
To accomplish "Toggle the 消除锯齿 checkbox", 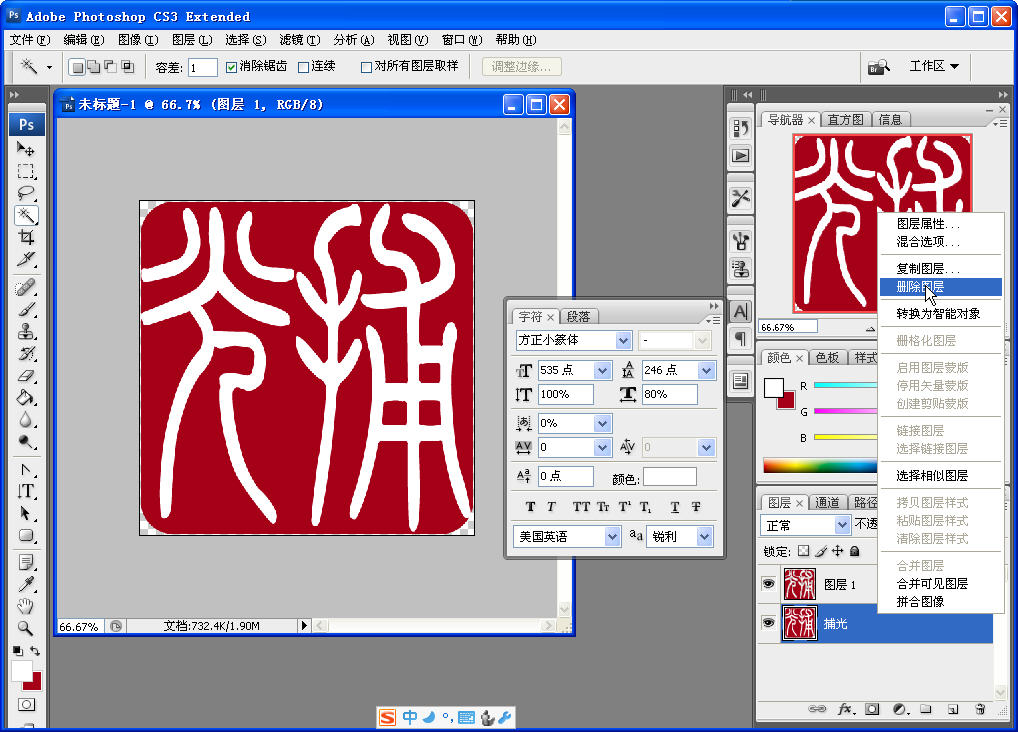I will click(x=233, y=67).
